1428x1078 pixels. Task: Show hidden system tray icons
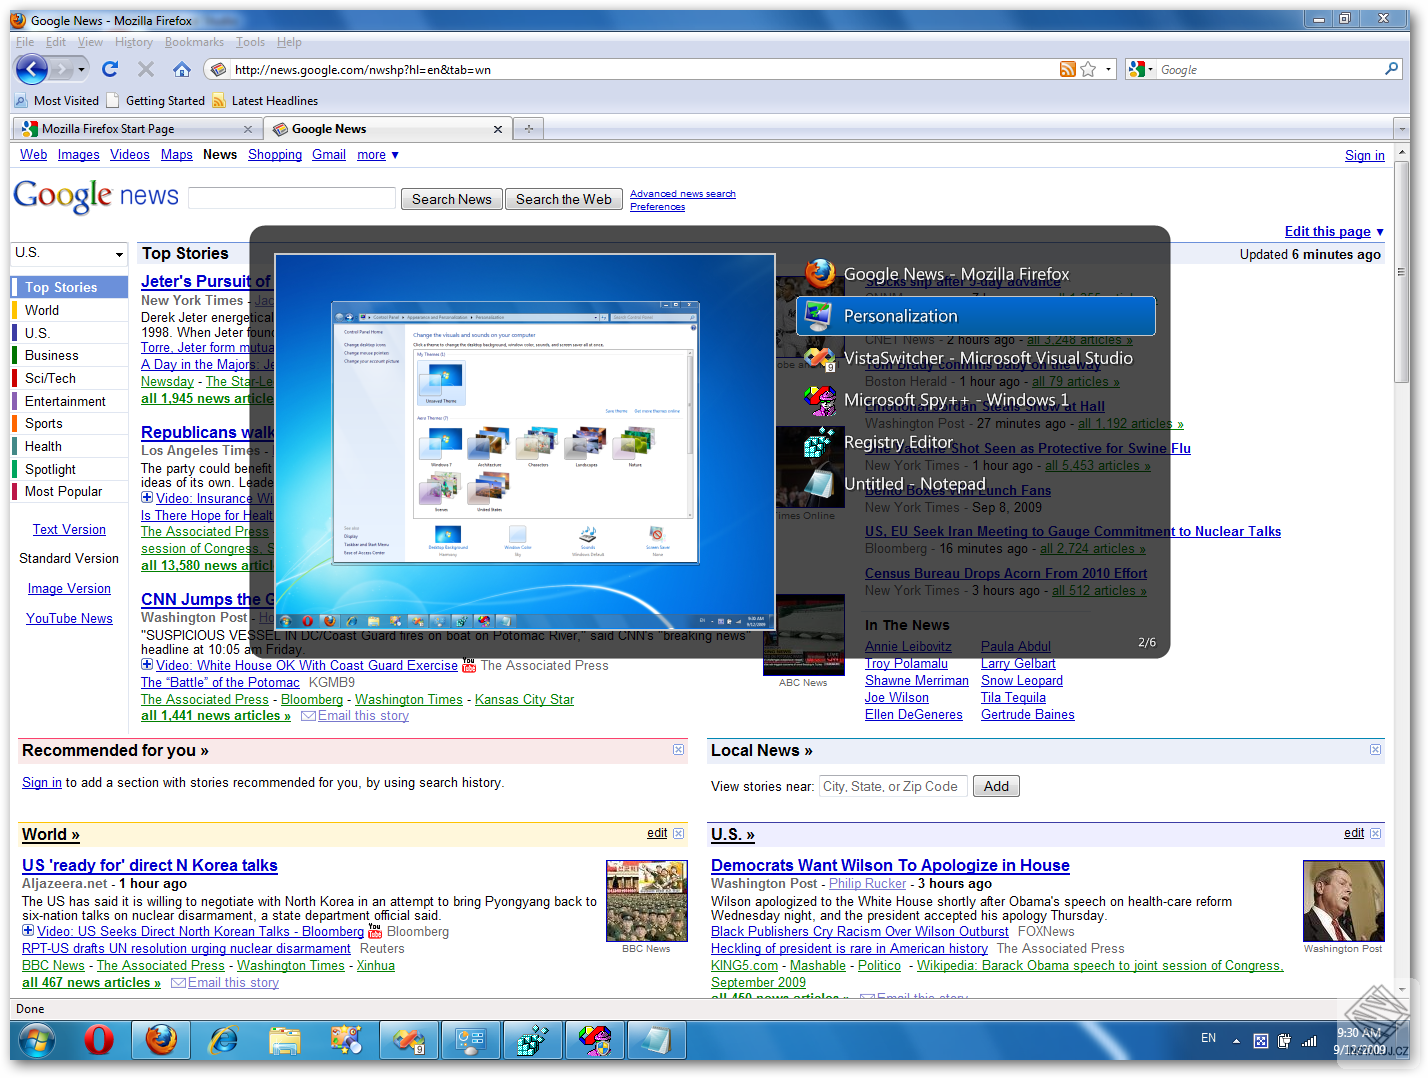click(x=1236, y=1040)
